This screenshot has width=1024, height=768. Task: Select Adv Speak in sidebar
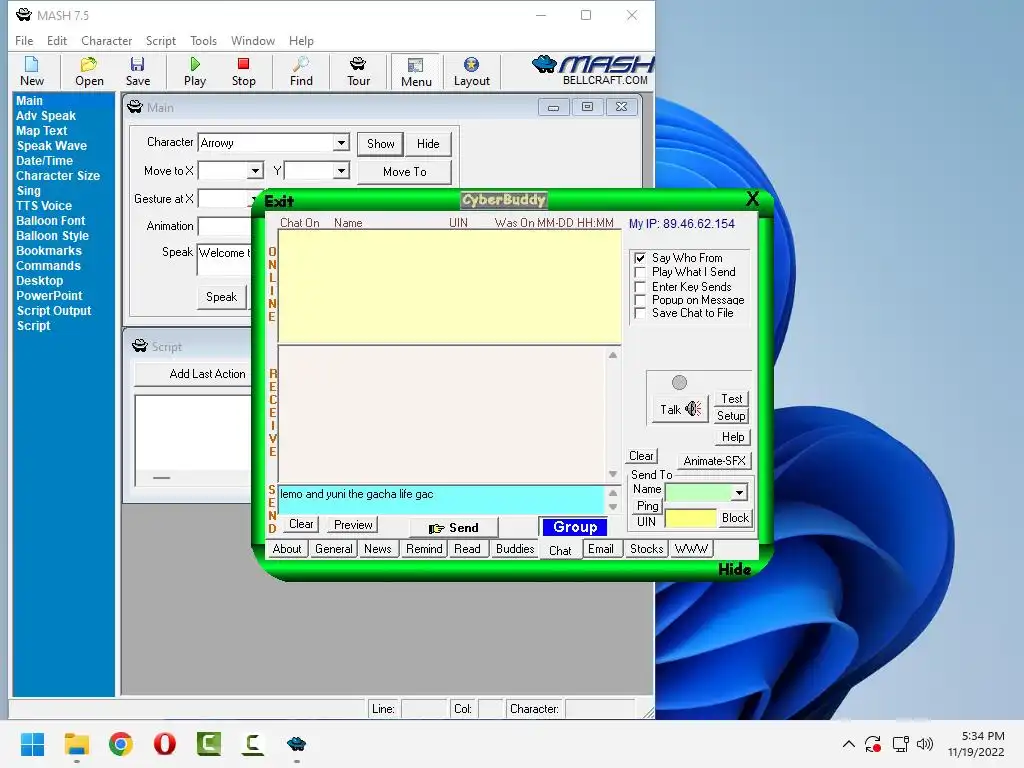(x=46, y=116)
